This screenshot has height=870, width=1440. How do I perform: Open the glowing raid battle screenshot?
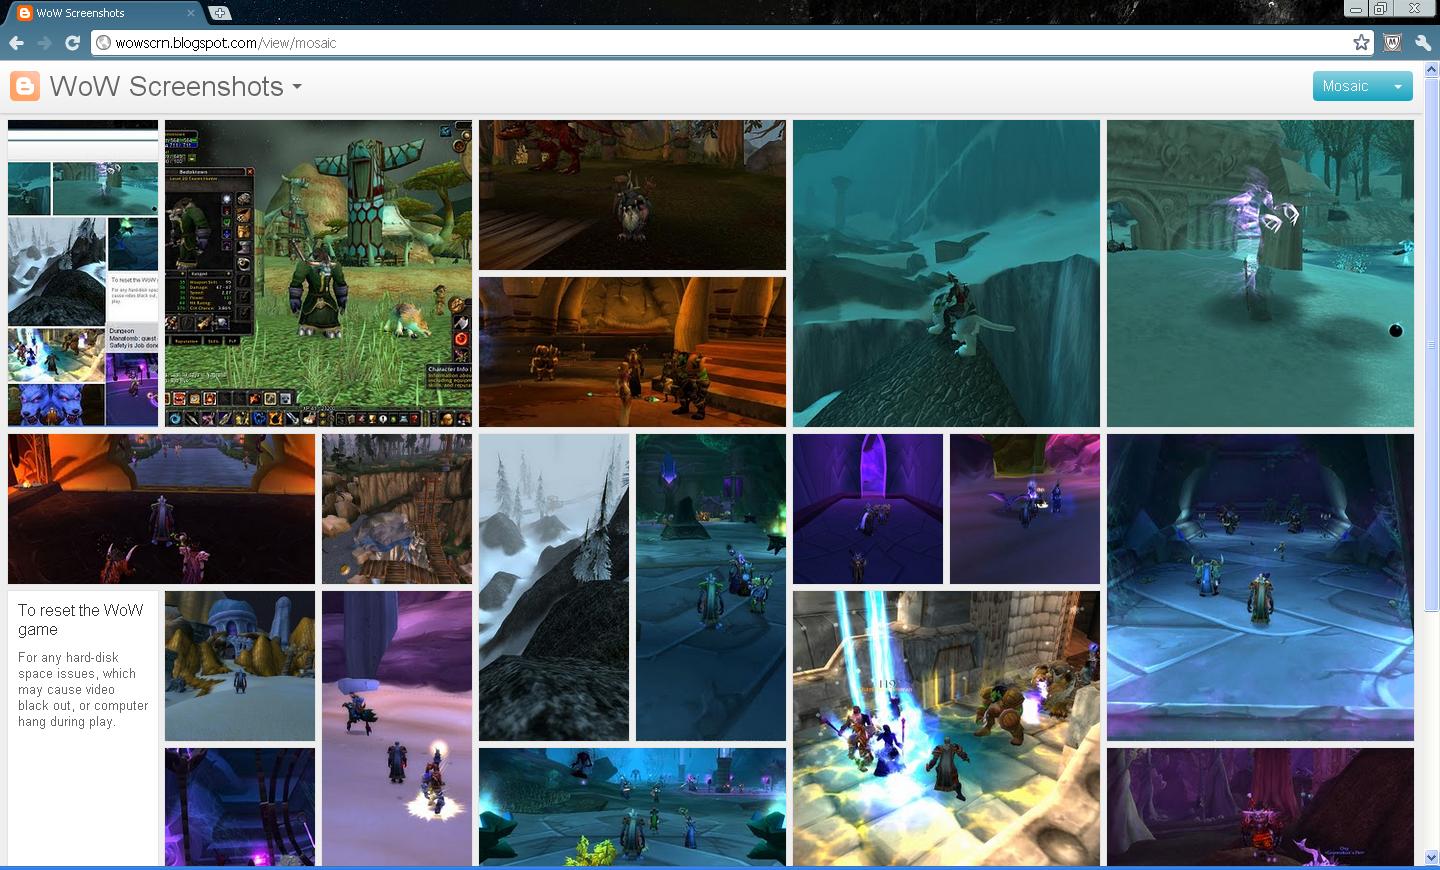(x=946, y=727)
